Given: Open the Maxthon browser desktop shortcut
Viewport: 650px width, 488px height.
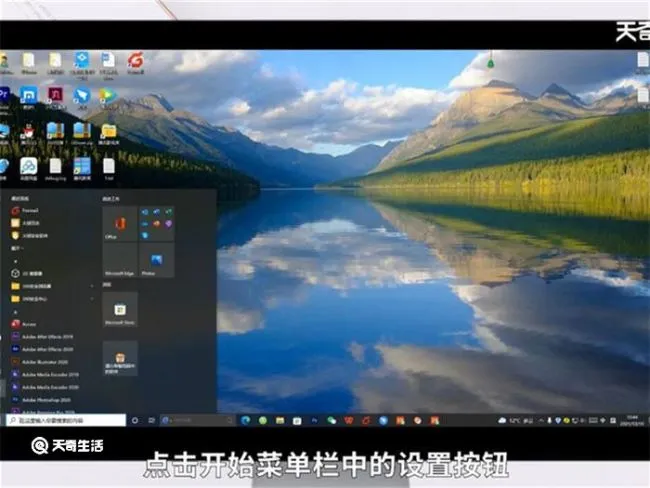Looking at the screenshot, I should pos(29,98).
